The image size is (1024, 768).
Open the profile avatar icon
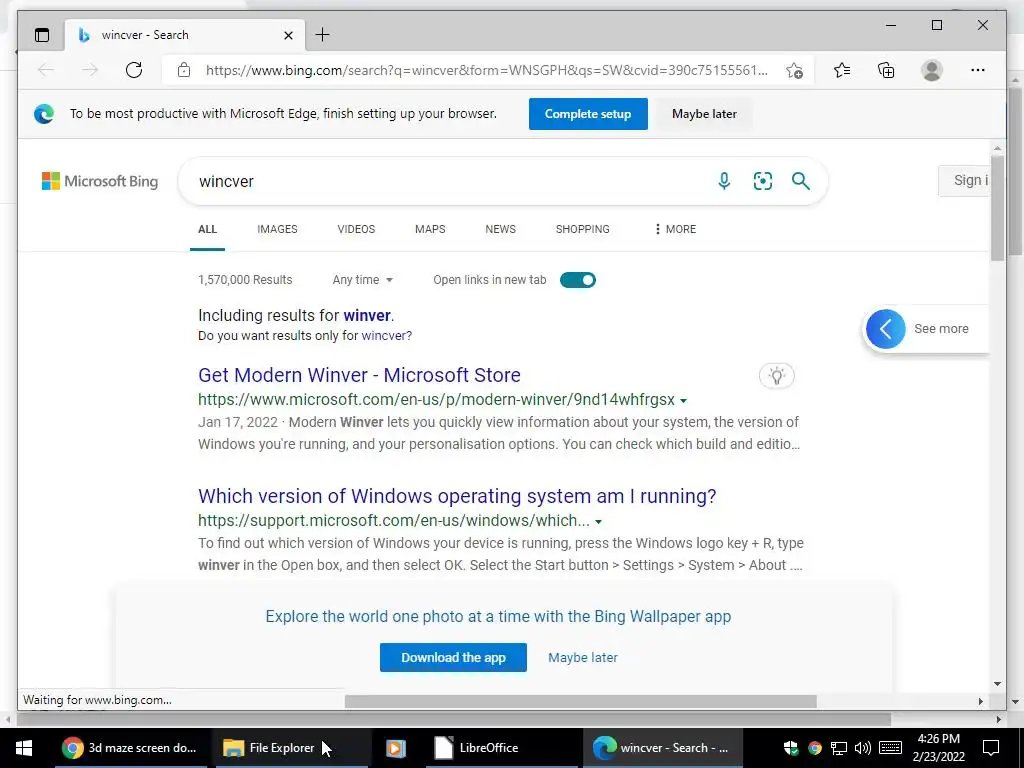click(932, 70)
